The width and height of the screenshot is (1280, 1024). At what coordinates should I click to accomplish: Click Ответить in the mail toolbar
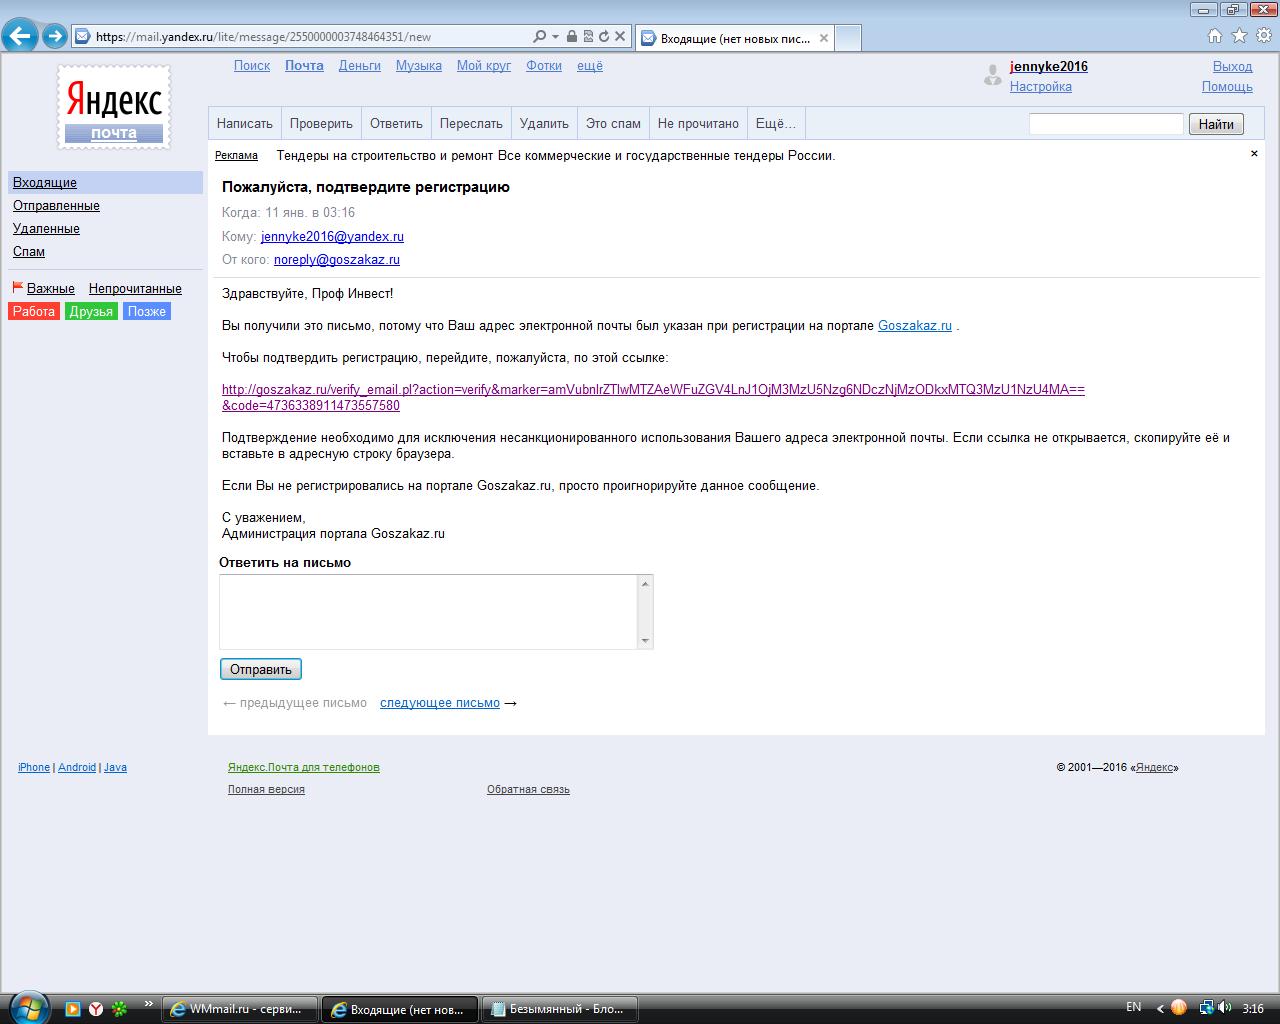396,124
